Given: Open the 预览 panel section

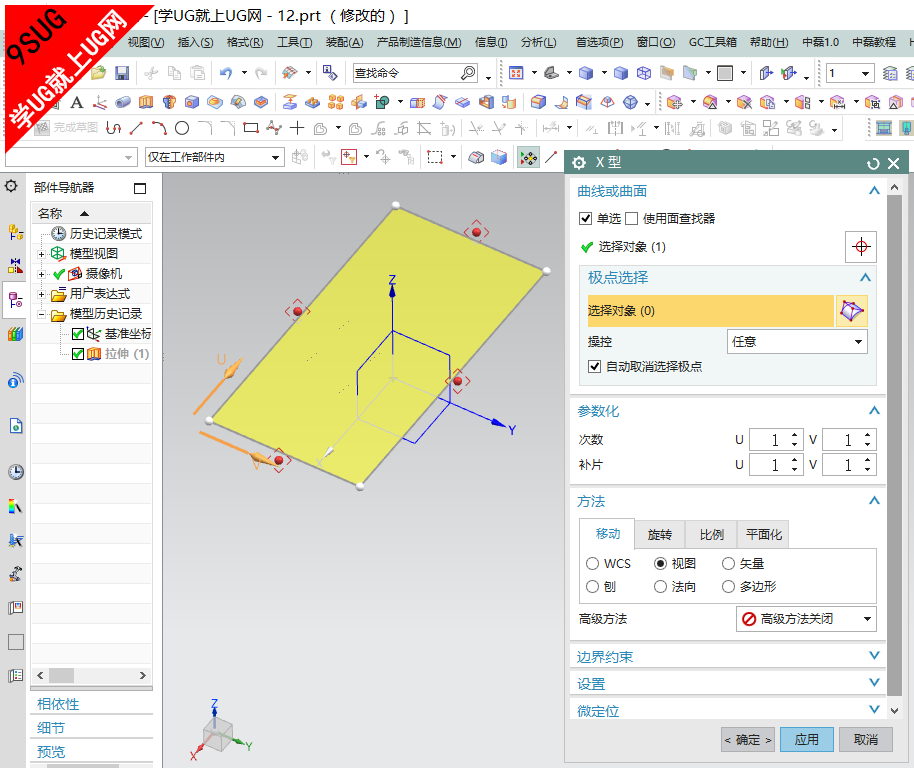Looking at the screenshot, I should tap(51, 752).
